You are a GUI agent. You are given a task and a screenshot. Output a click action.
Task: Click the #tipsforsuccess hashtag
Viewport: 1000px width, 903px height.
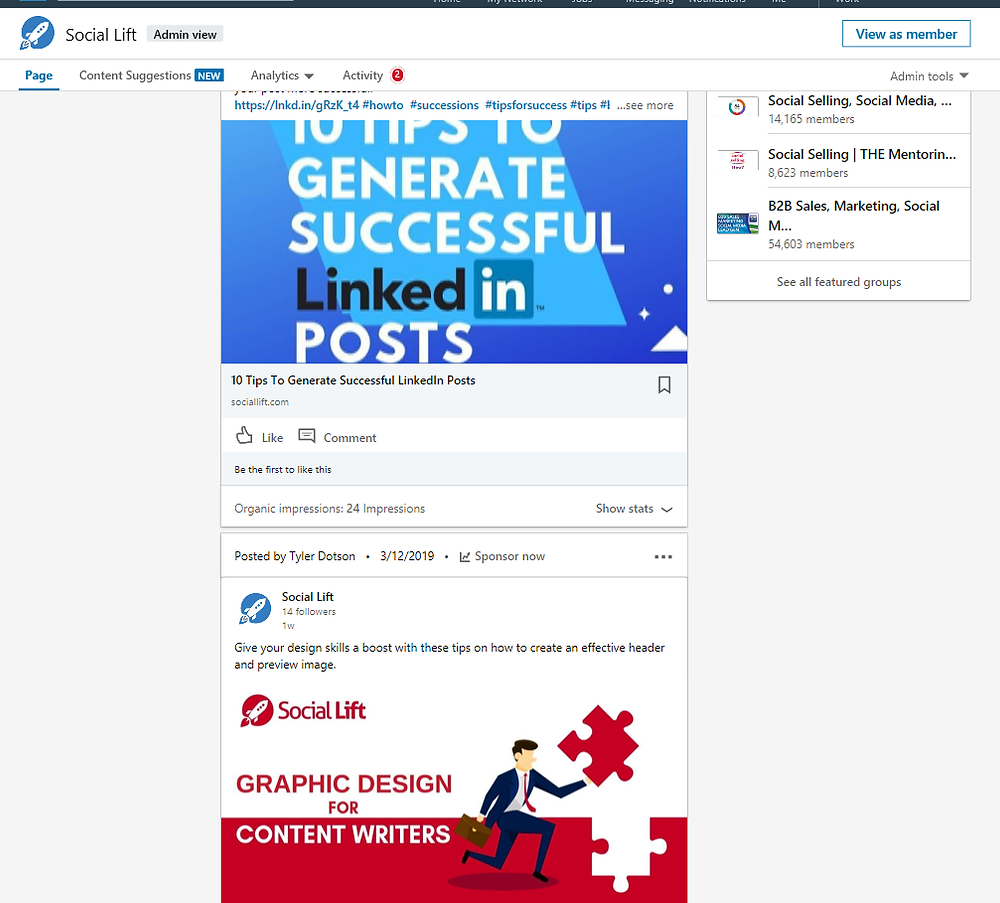526,105
